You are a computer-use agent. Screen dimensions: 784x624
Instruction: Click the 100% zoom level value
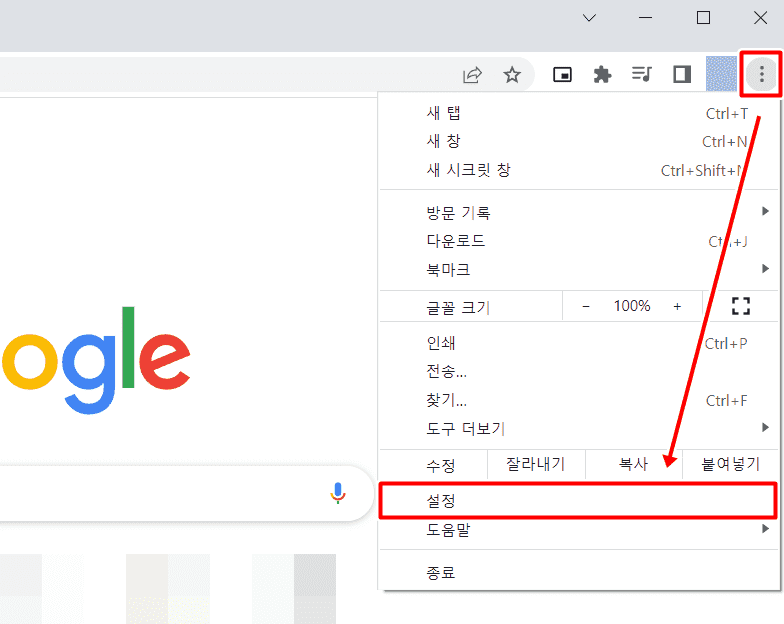point(632,306)
